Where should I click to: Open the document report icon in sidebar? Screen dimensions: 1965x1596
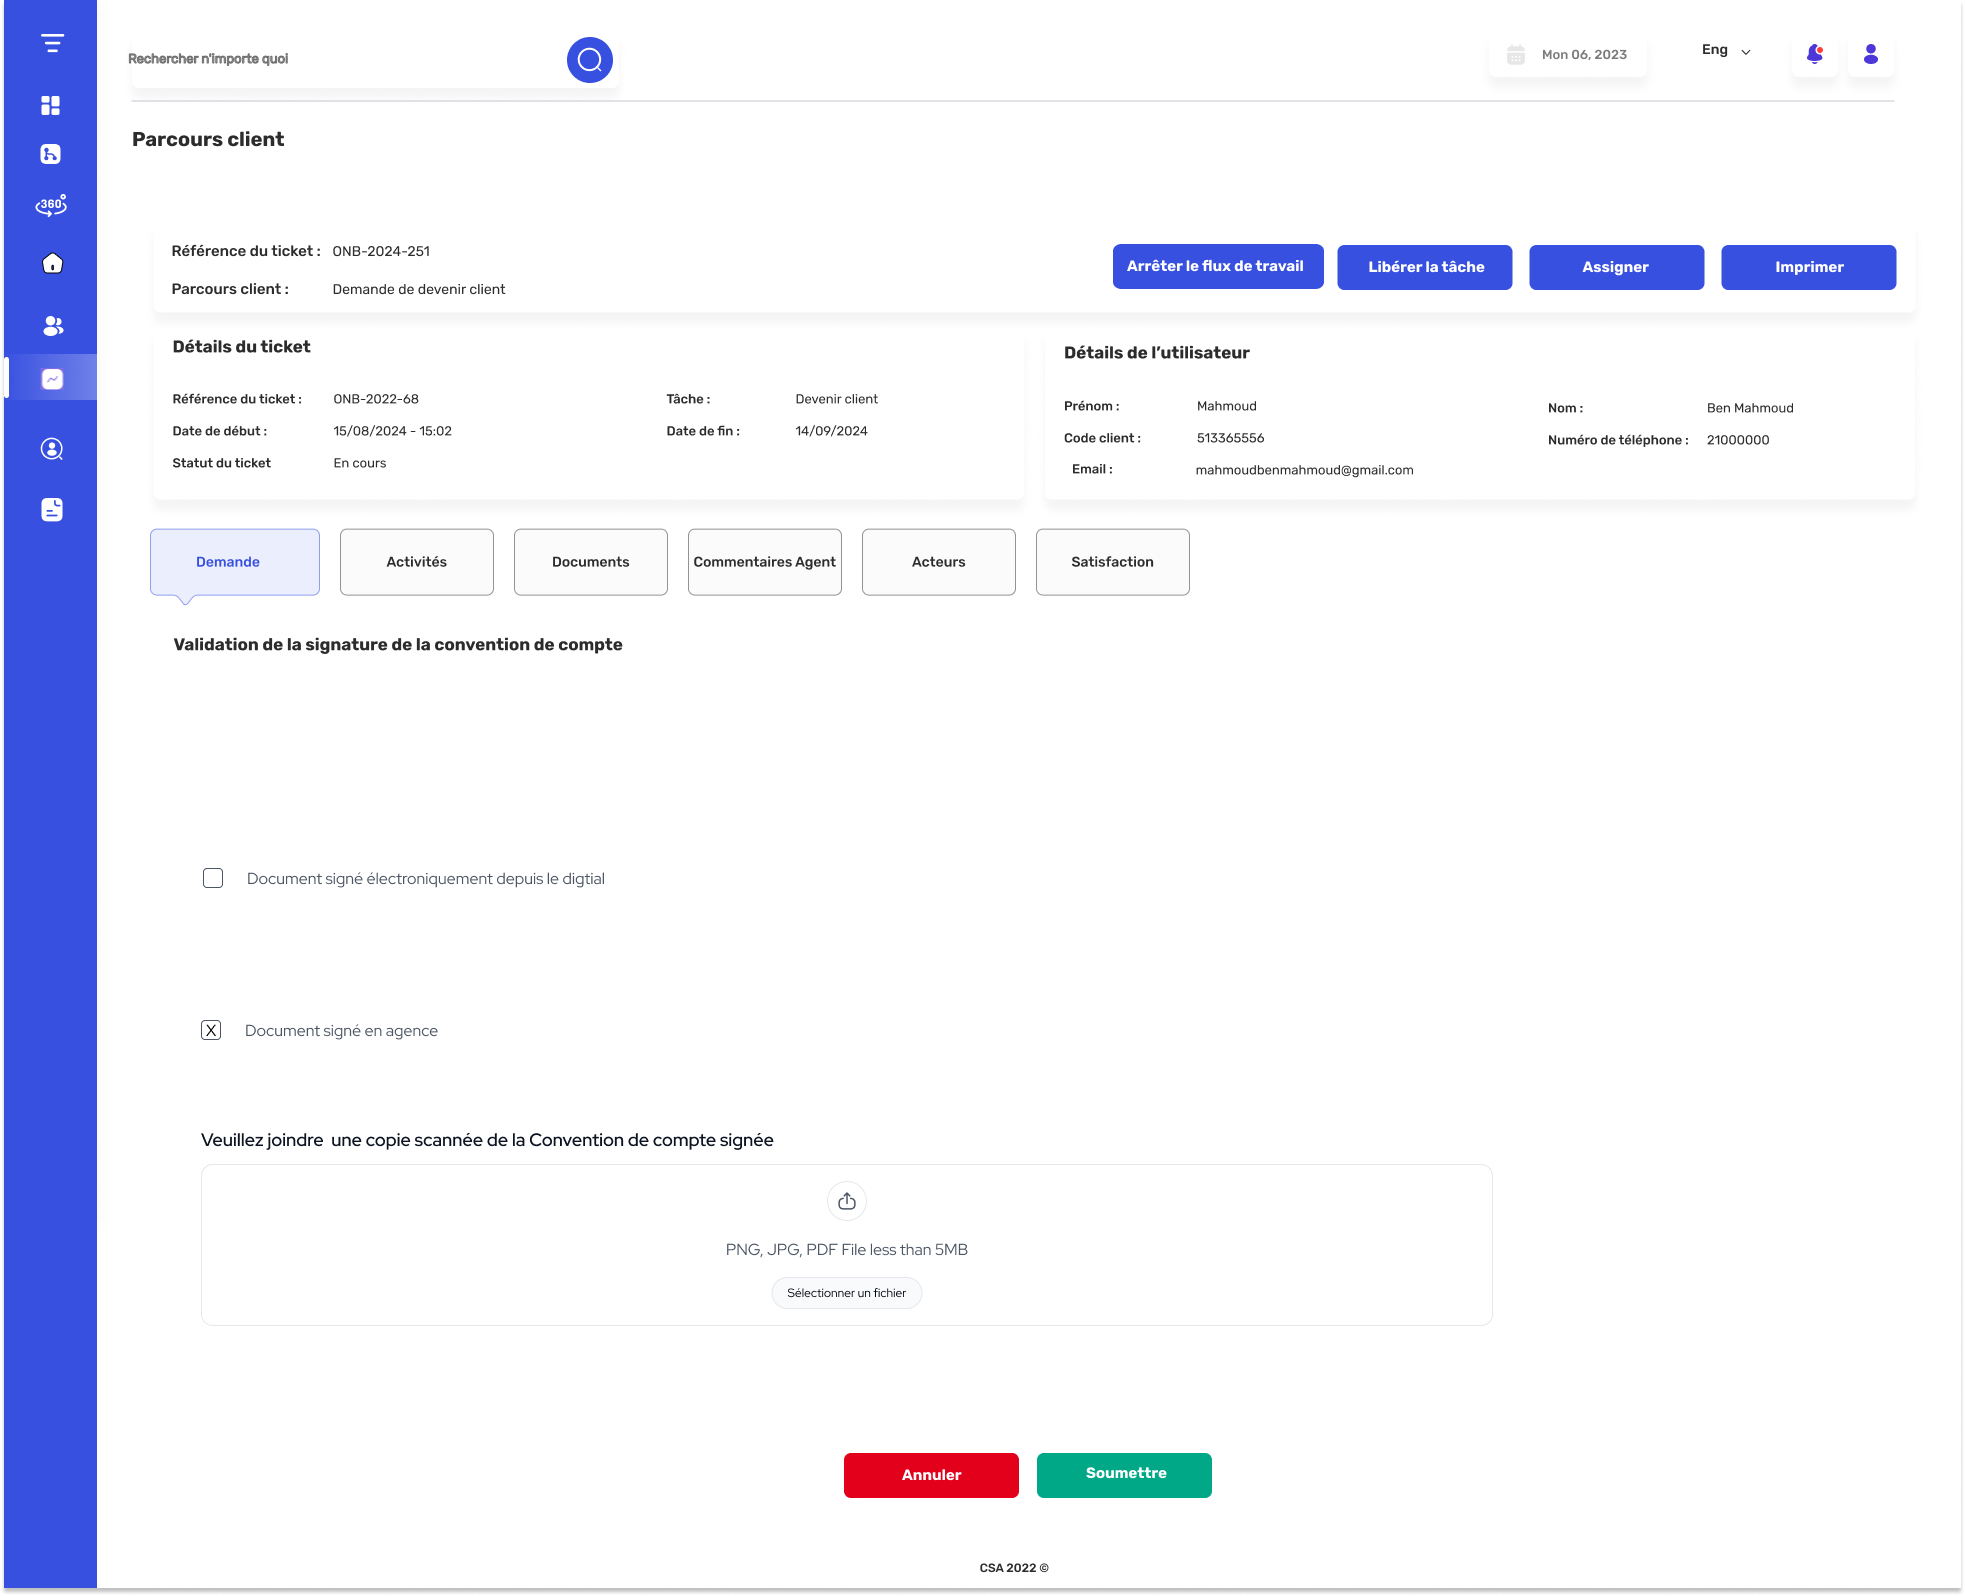(52, 510)
